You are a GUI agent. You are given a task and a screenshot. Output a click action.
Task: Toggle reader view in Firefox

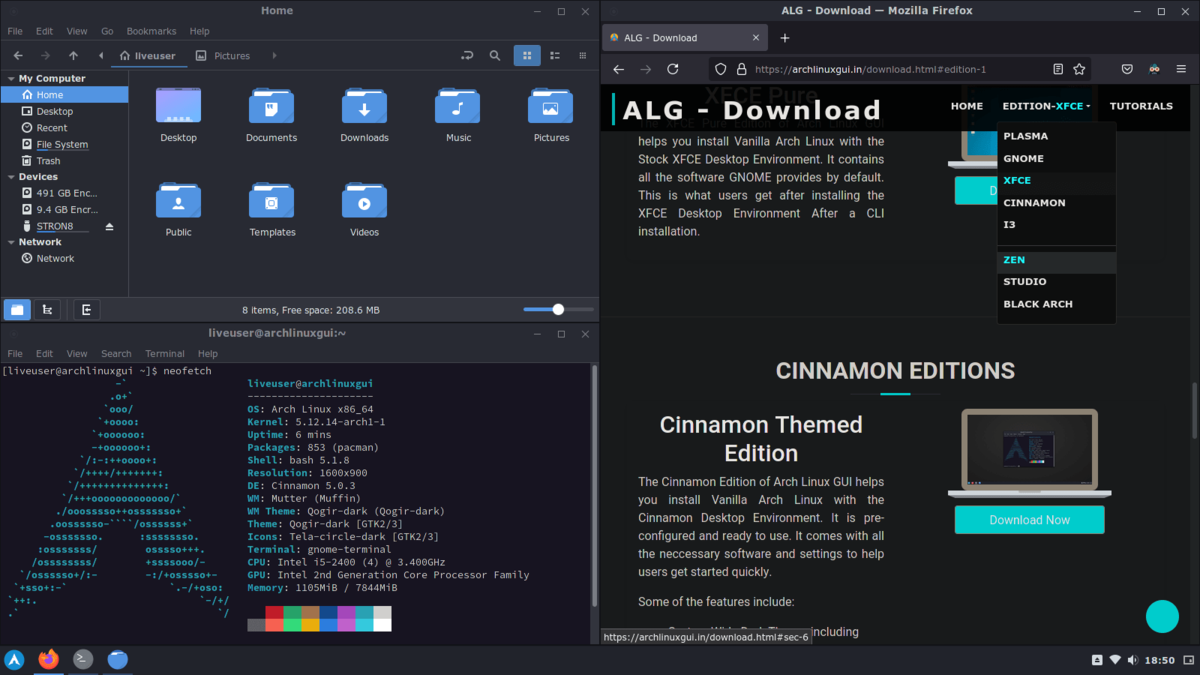point(1058,69)
